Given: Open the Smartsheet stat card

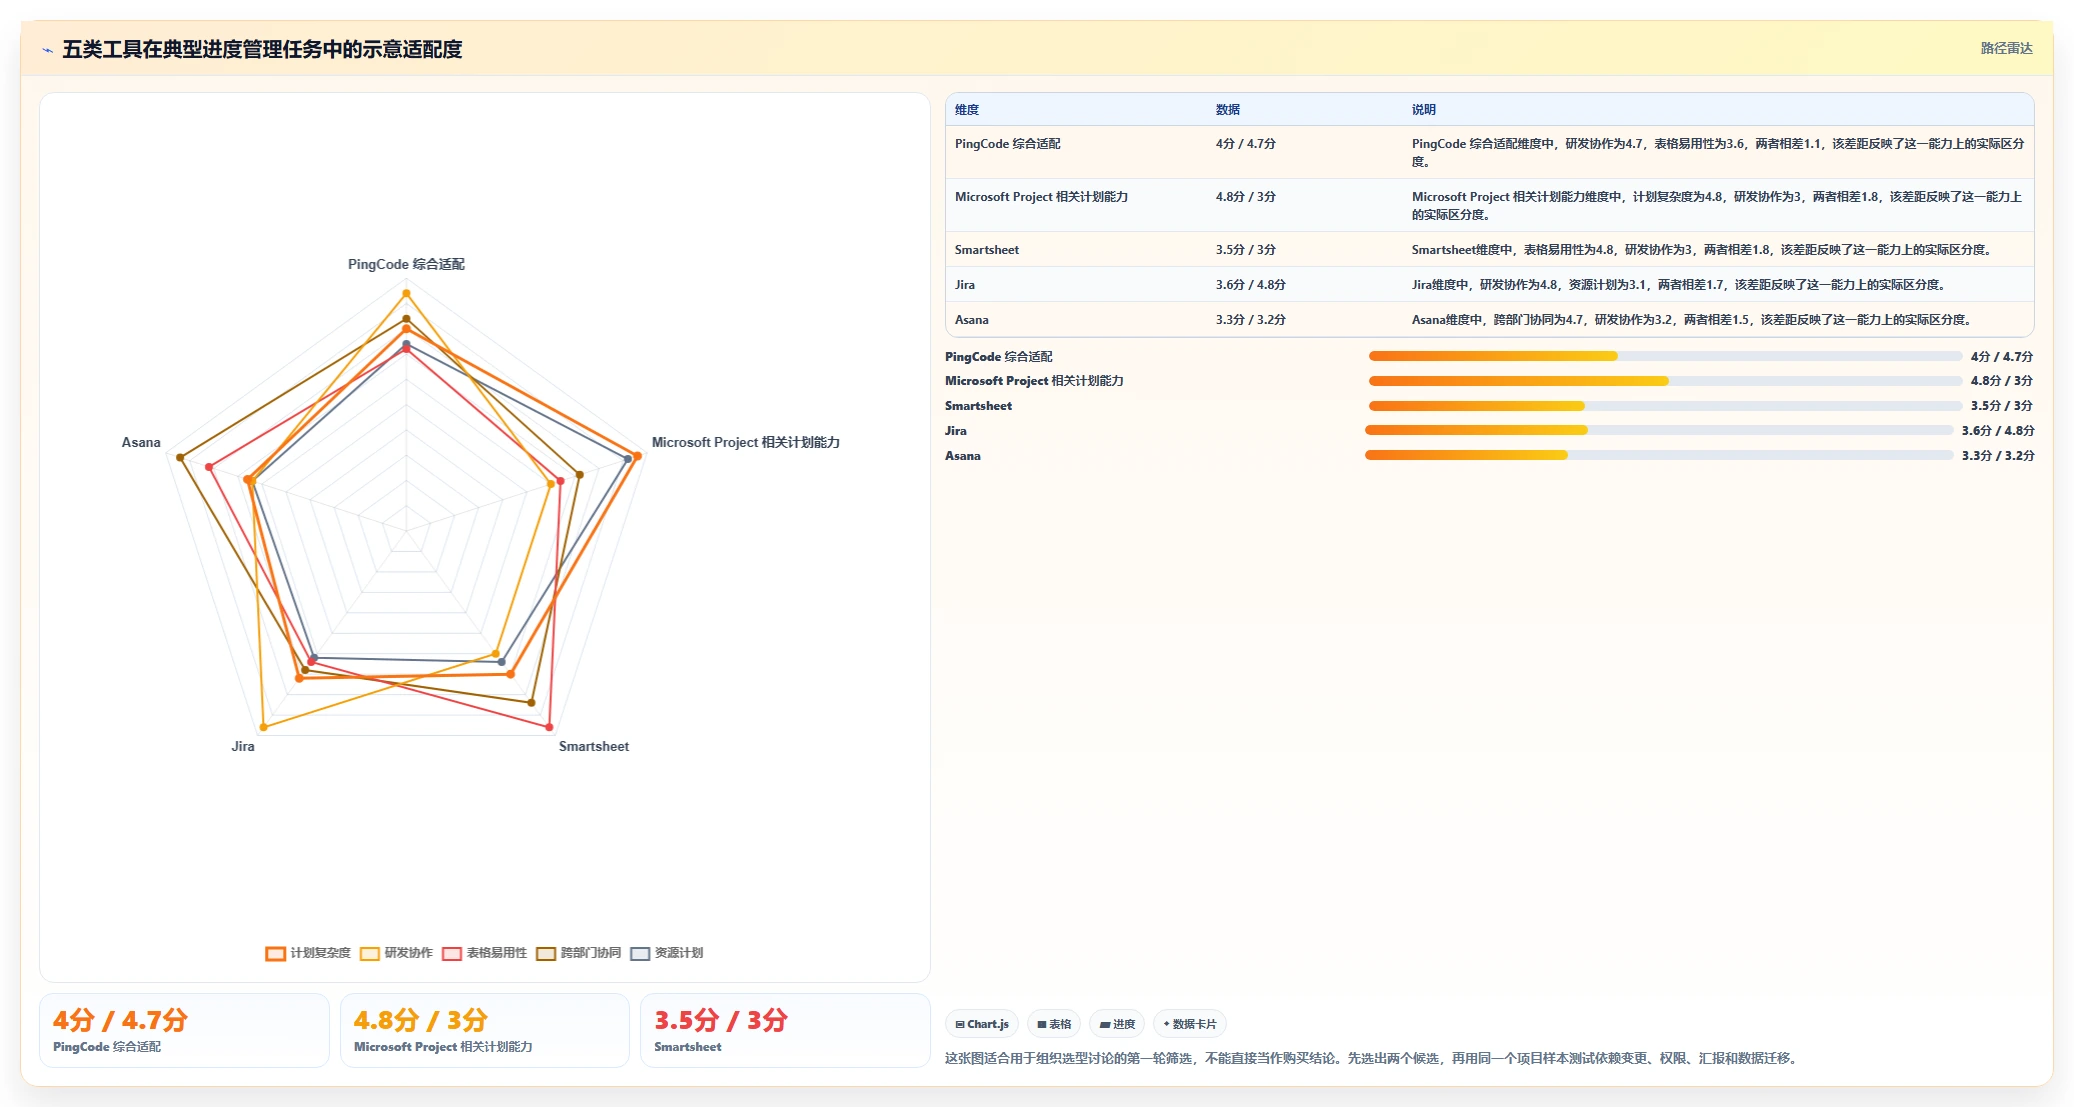Looking at the screenshot, I should click(785, 1030).
